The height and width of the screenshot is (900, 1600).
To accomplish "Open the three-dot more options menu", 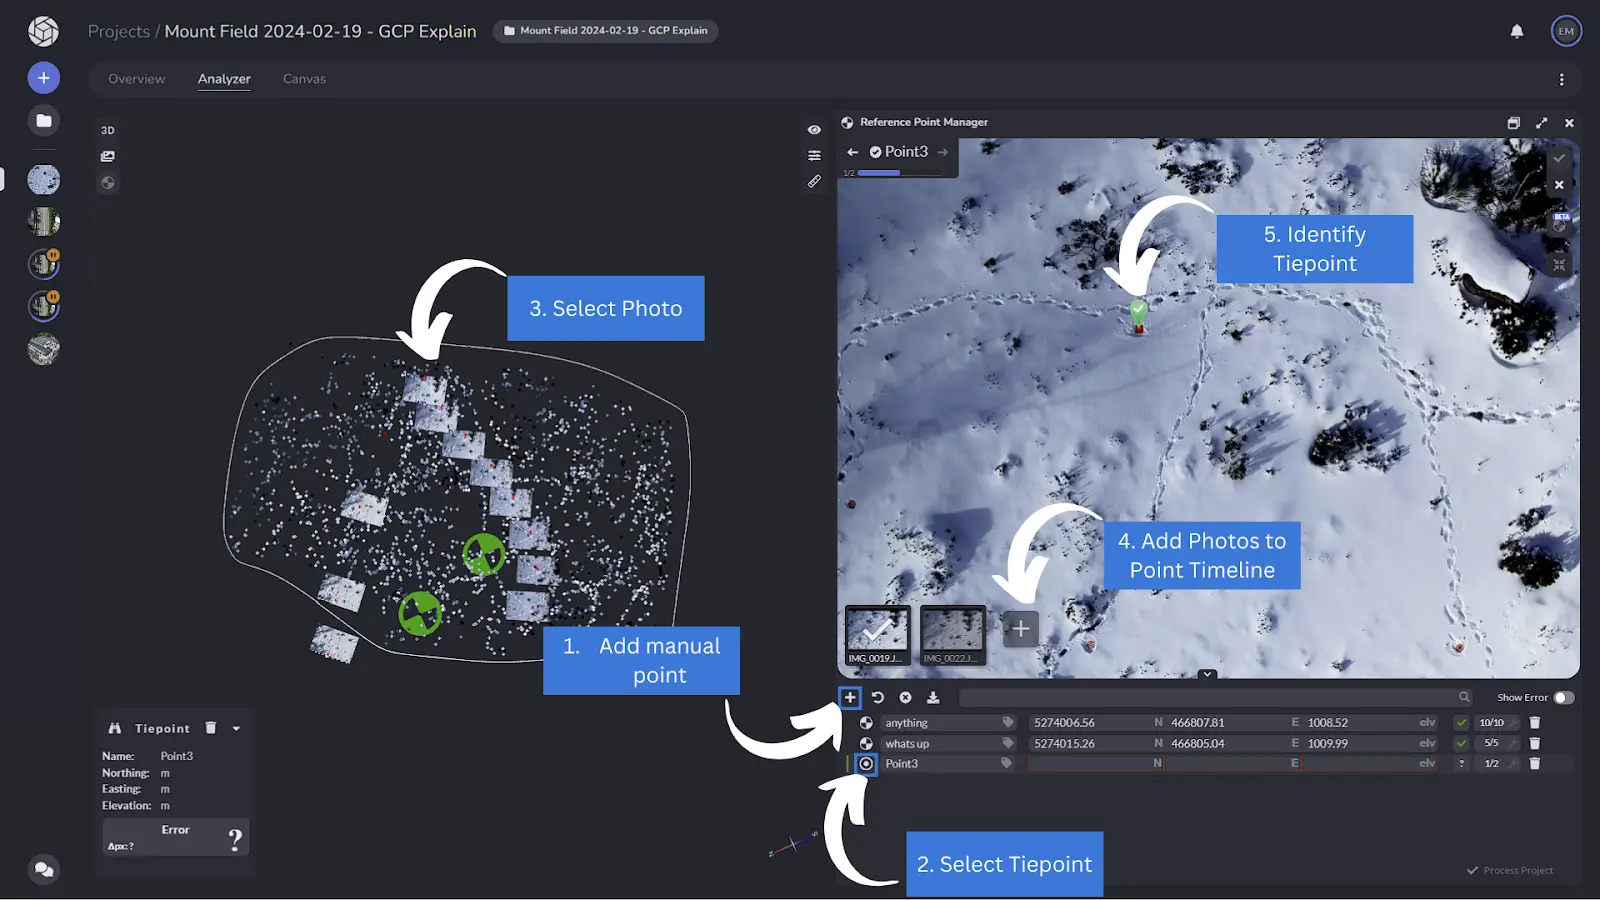I will click(1561, 80).
